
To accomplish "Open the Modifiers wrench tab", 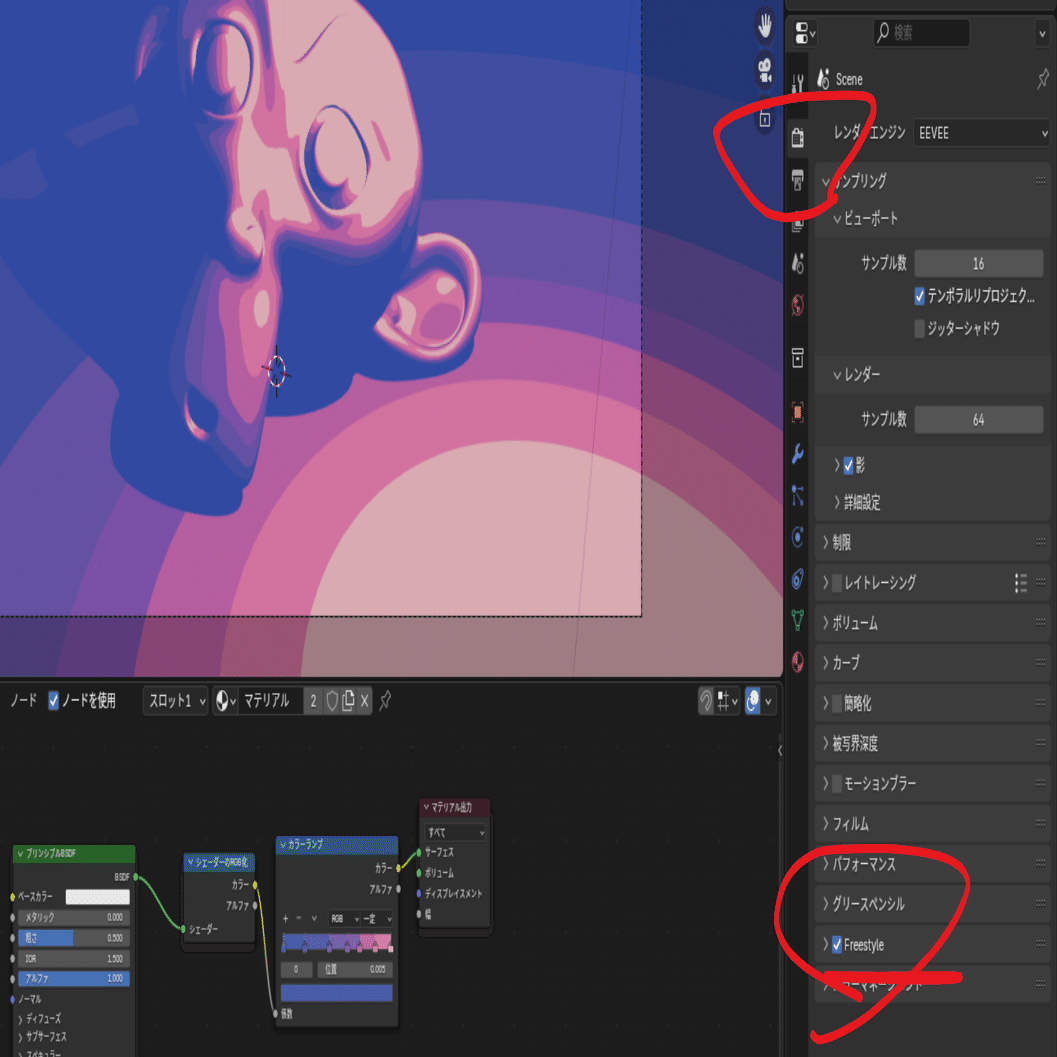I will click(x=797, y=454).
